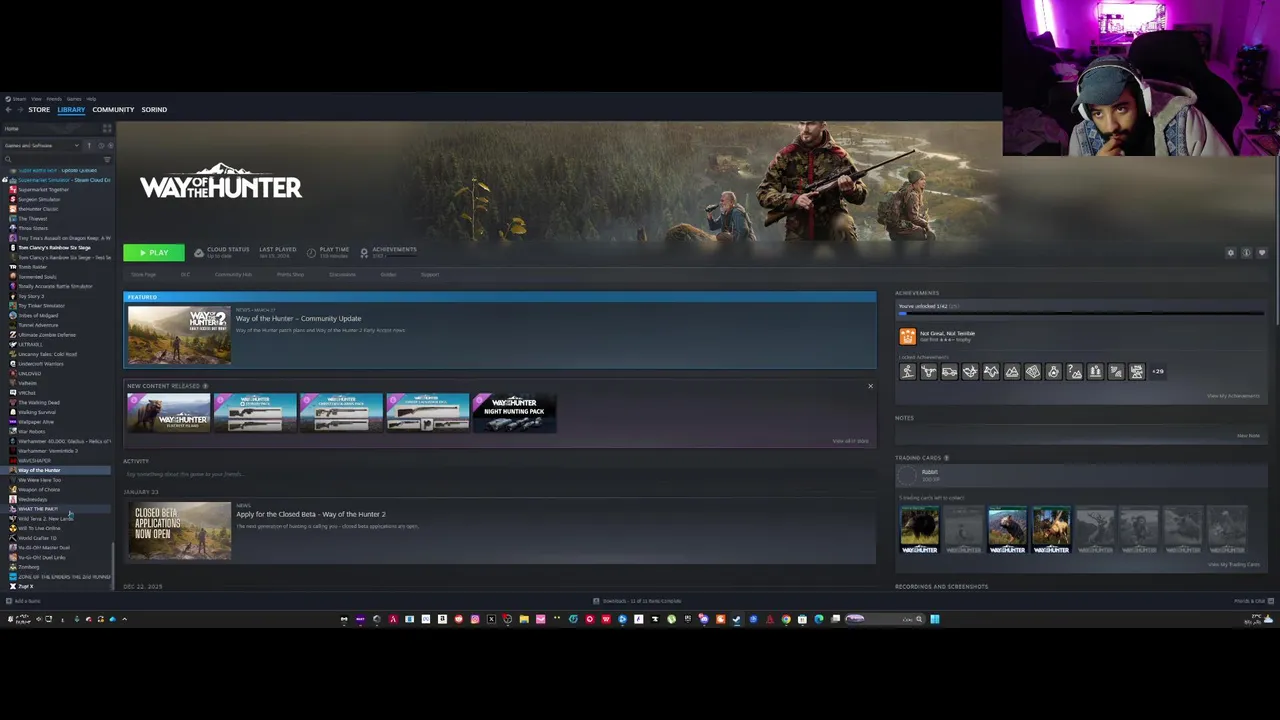Open the Points Shop link
Screen dimensions: 1280x720
tap(290, 274)
